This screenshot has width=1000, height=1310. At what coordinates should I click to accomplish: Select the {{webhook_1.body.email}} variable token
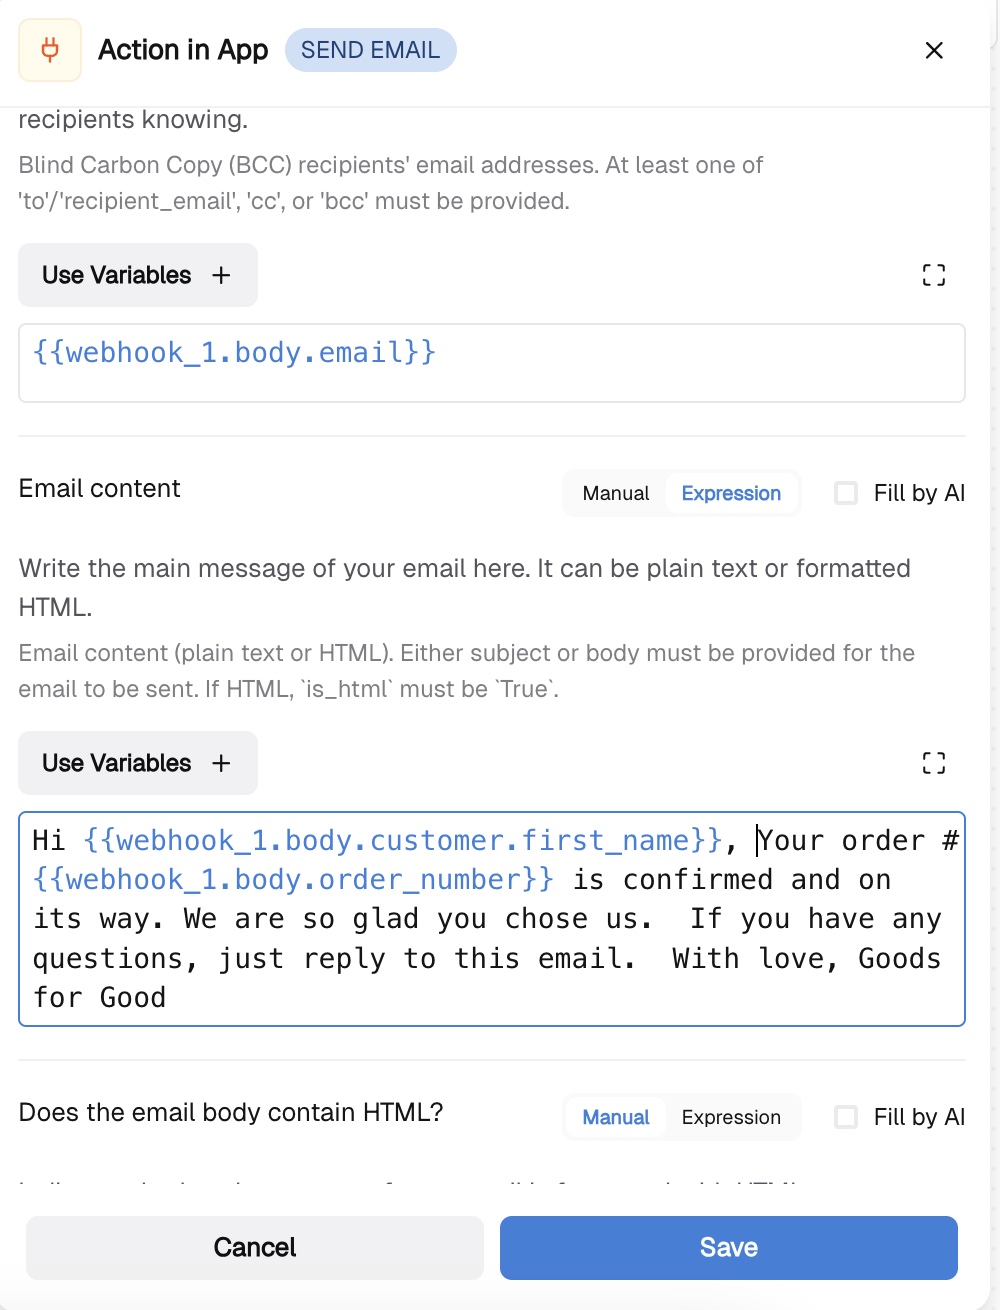click(x=234, y=353)
